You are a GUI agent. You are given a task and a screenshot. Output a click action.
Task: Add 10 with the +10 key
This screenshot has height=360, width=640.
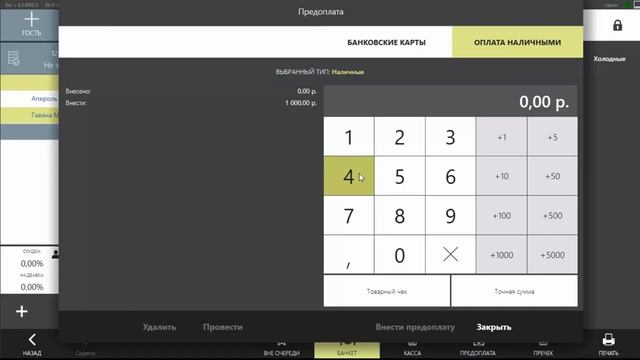pyautogui.click(x=501, y=176)
